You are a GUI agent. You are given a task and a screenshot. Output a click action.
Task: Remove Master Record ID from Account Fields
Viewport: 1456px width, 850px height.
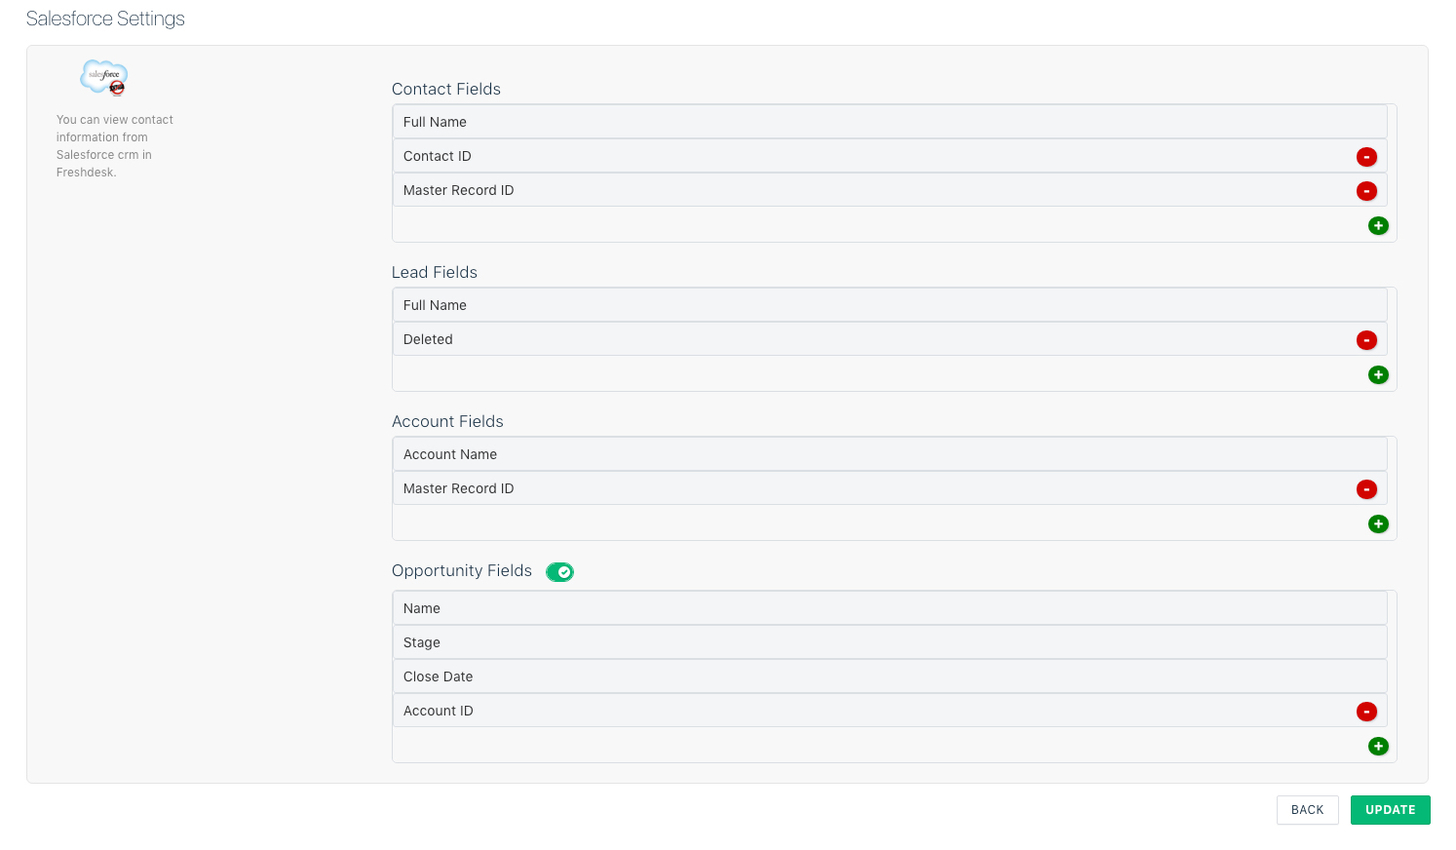1366,489
